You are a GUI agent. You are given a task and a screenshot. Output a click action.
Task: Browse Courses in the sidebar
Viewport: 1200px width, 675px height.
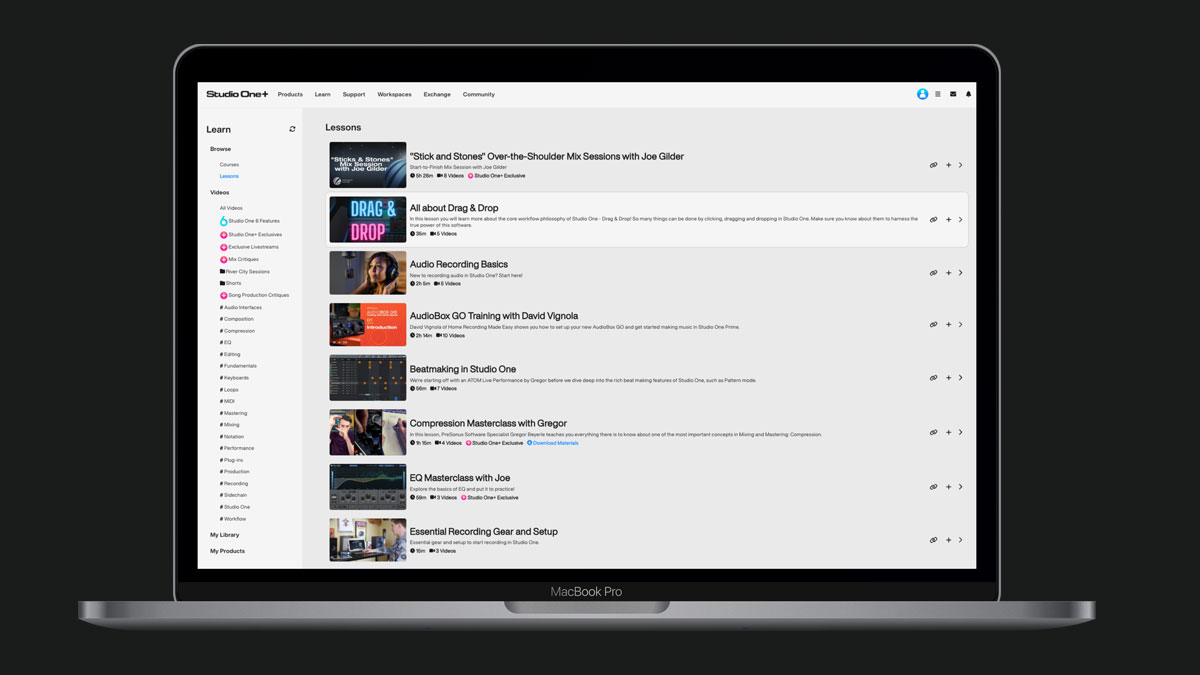click(x=229, y=164)
